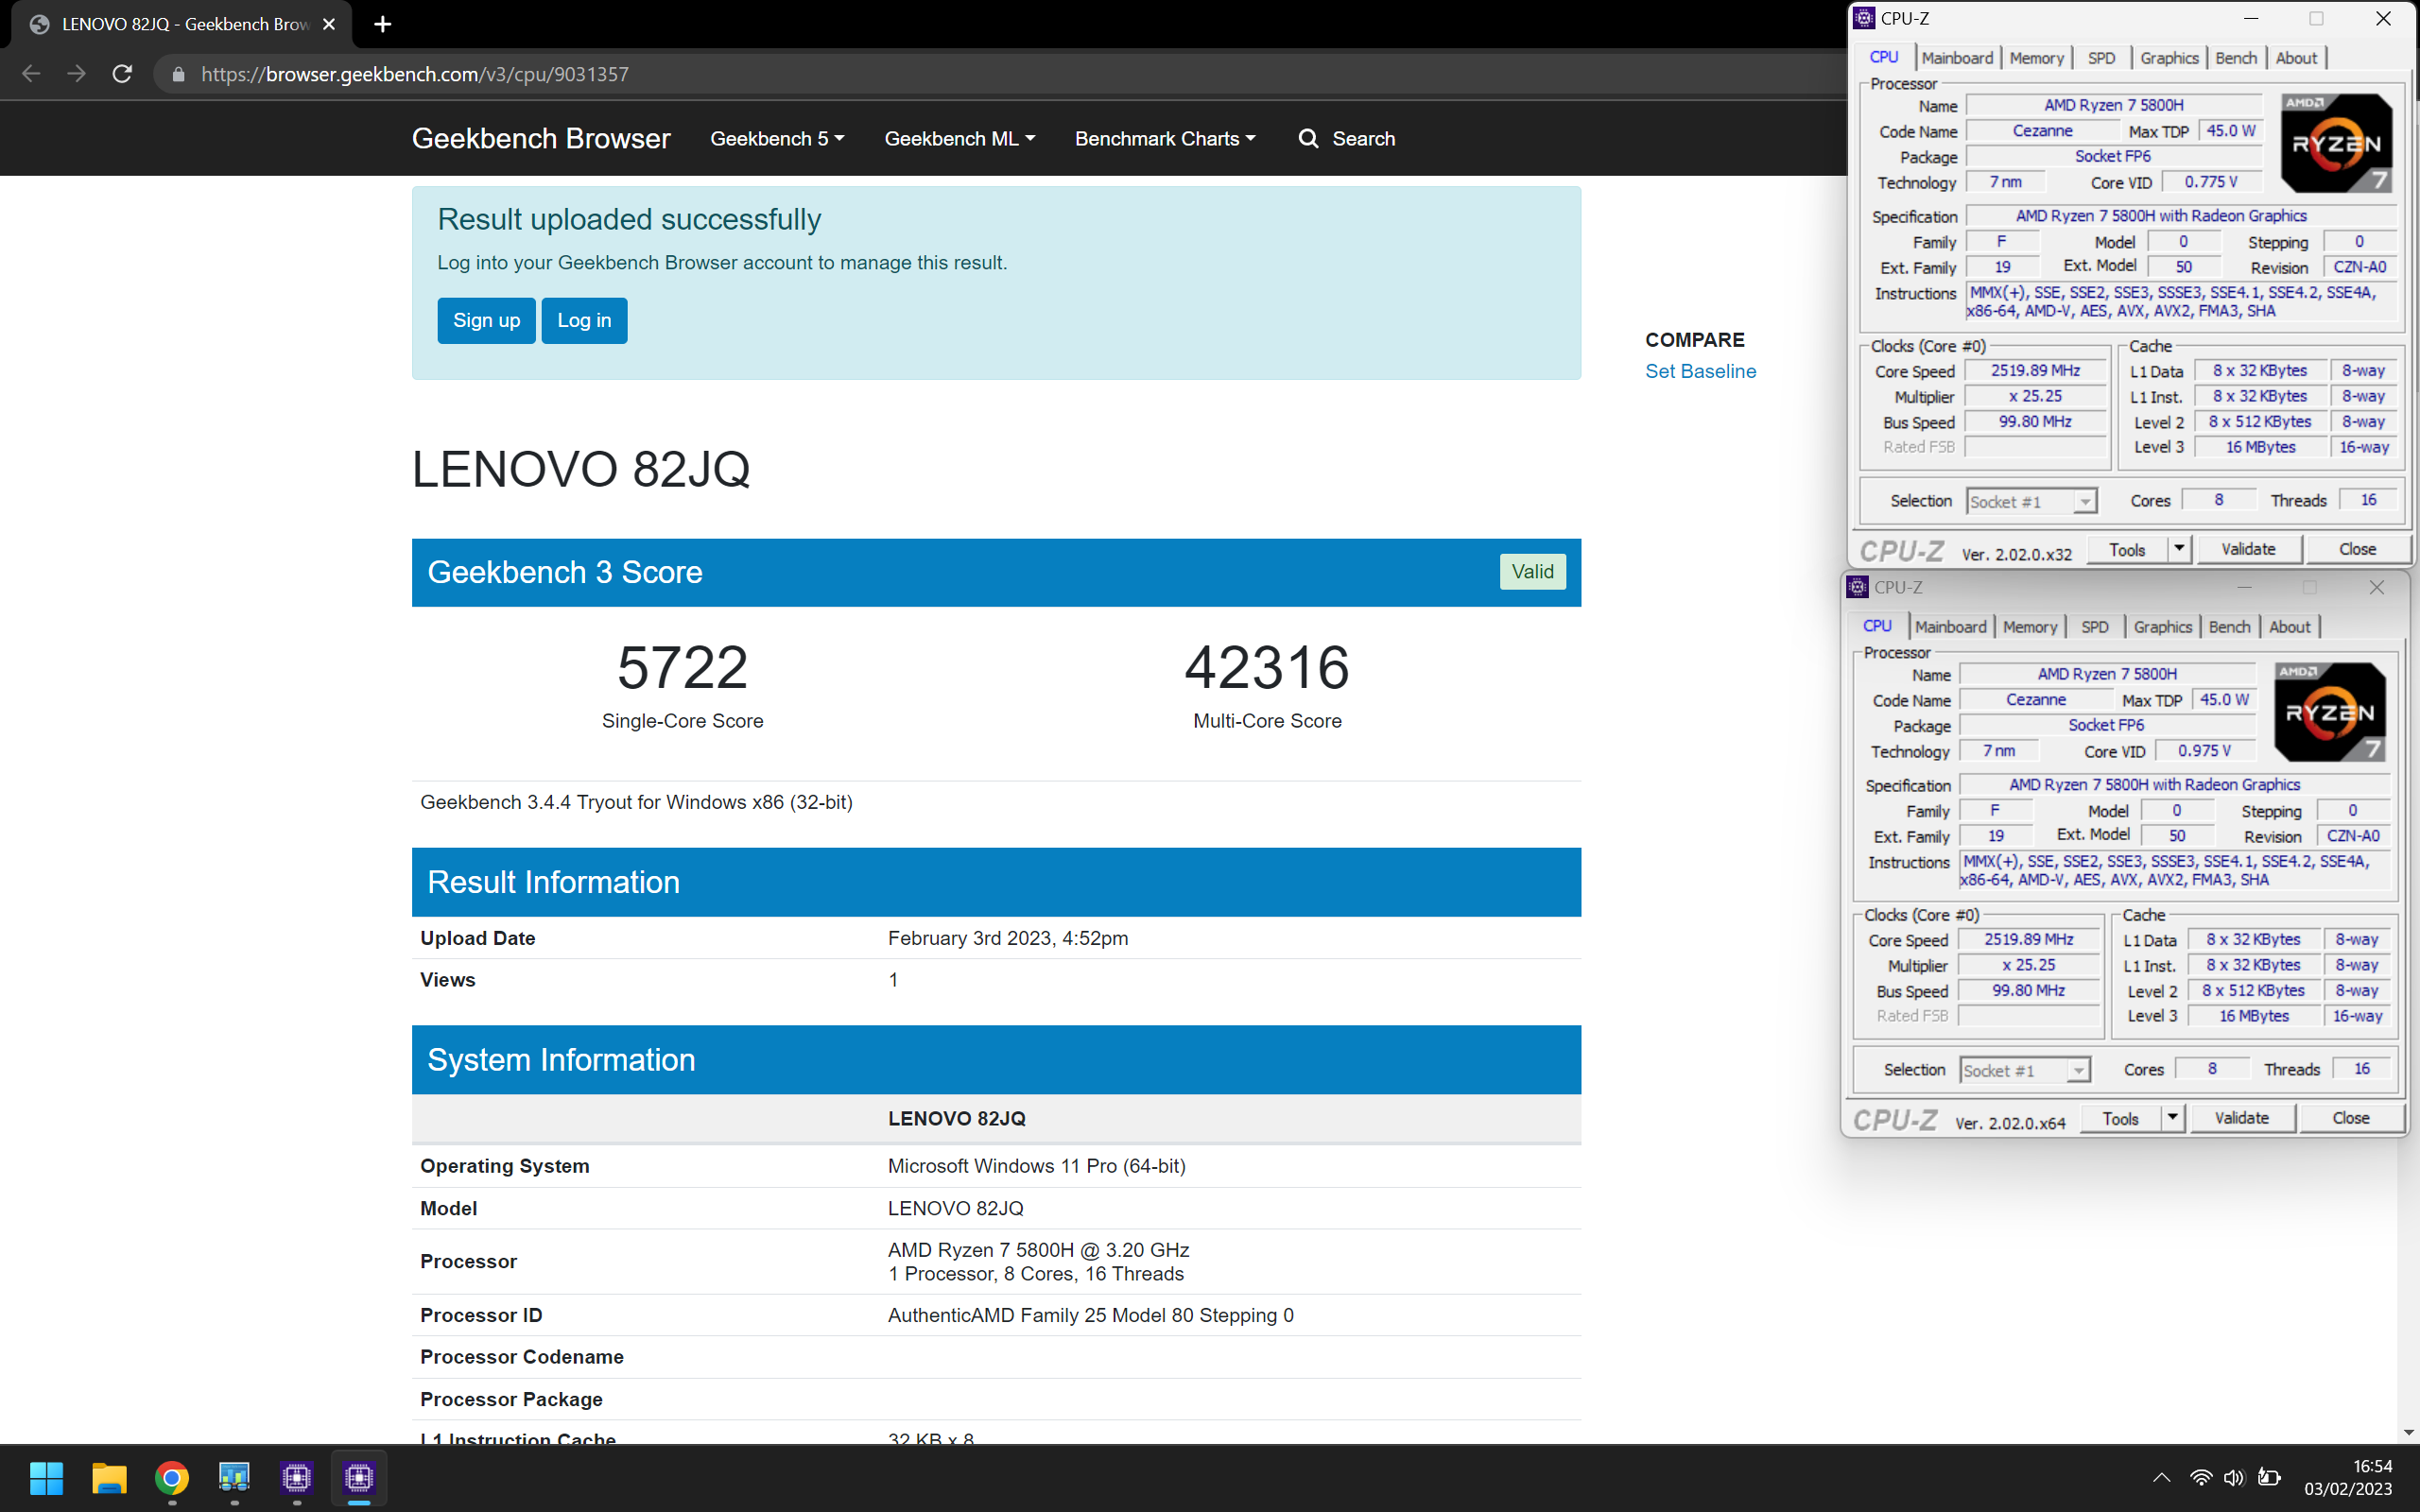Click Core Speed value in top CPU-Z
The height and width of the screenshot is (1512, 2420).
2035,371
